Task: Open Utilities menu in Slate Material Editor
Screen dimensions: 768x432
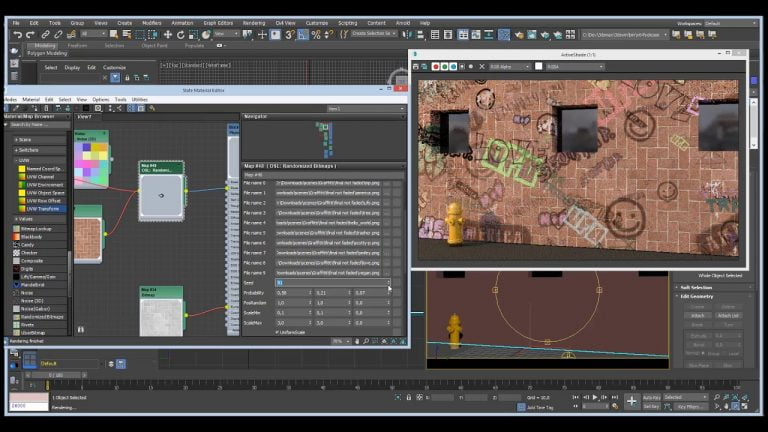Action: (140, 99)
